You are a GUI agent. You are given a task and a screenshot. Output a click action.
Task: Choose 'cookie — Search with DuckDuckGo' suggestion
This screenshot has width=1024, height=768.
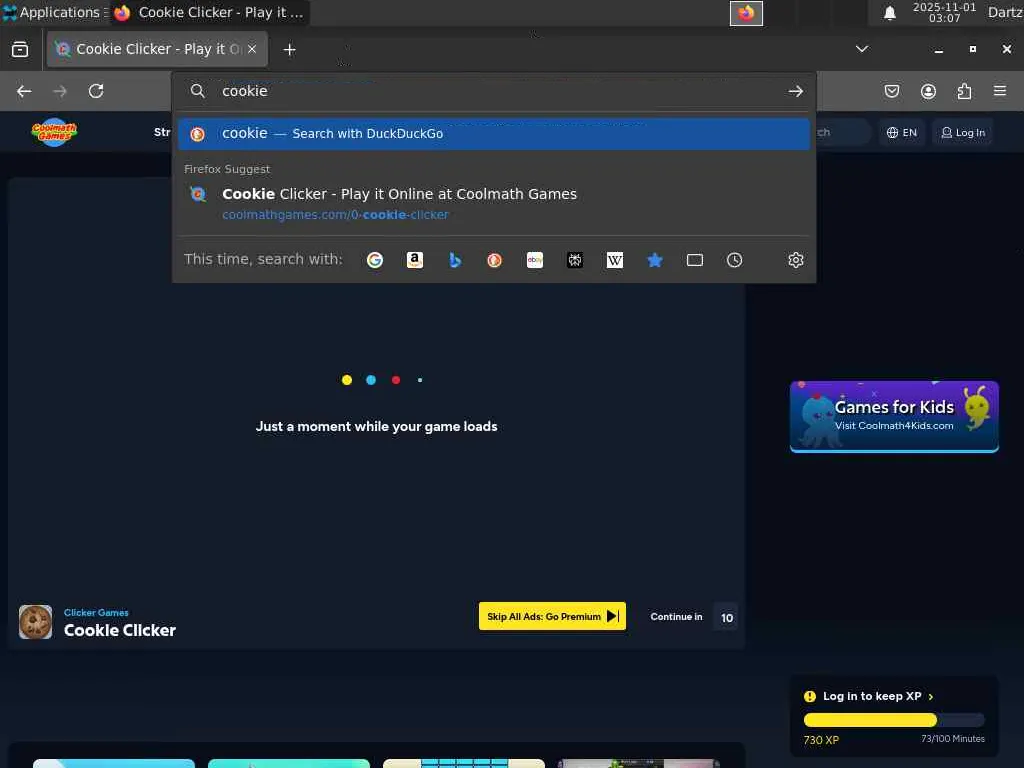coord(494,134)
